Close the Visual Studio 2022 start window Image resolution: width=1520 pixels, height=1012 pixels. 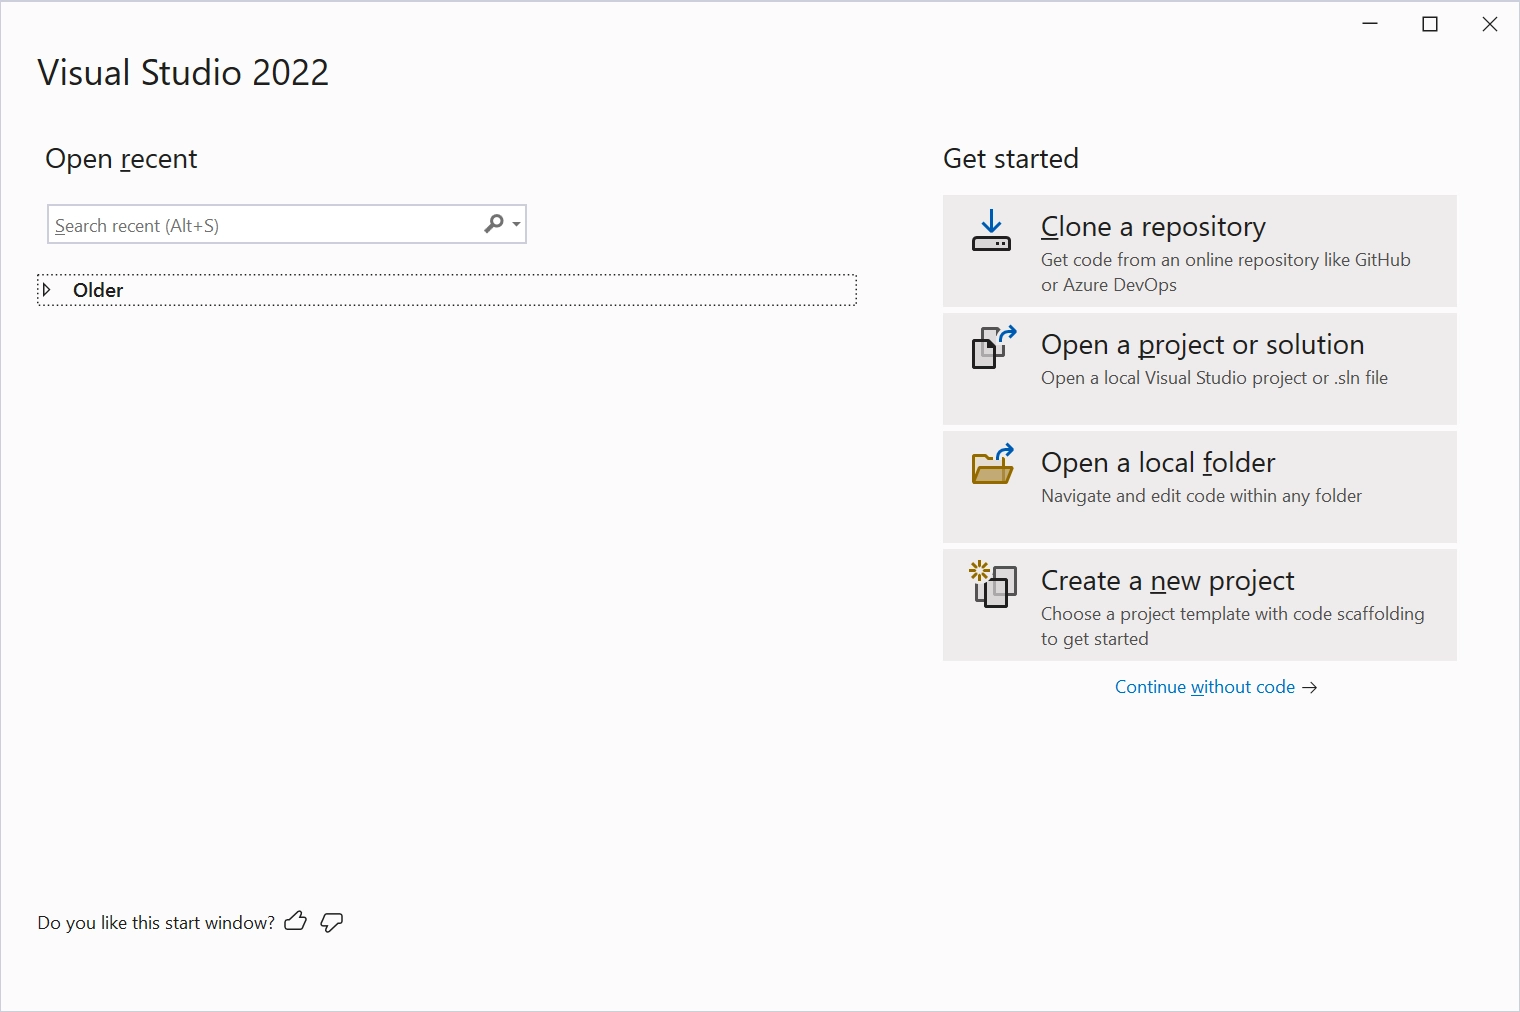(1490, 24)
